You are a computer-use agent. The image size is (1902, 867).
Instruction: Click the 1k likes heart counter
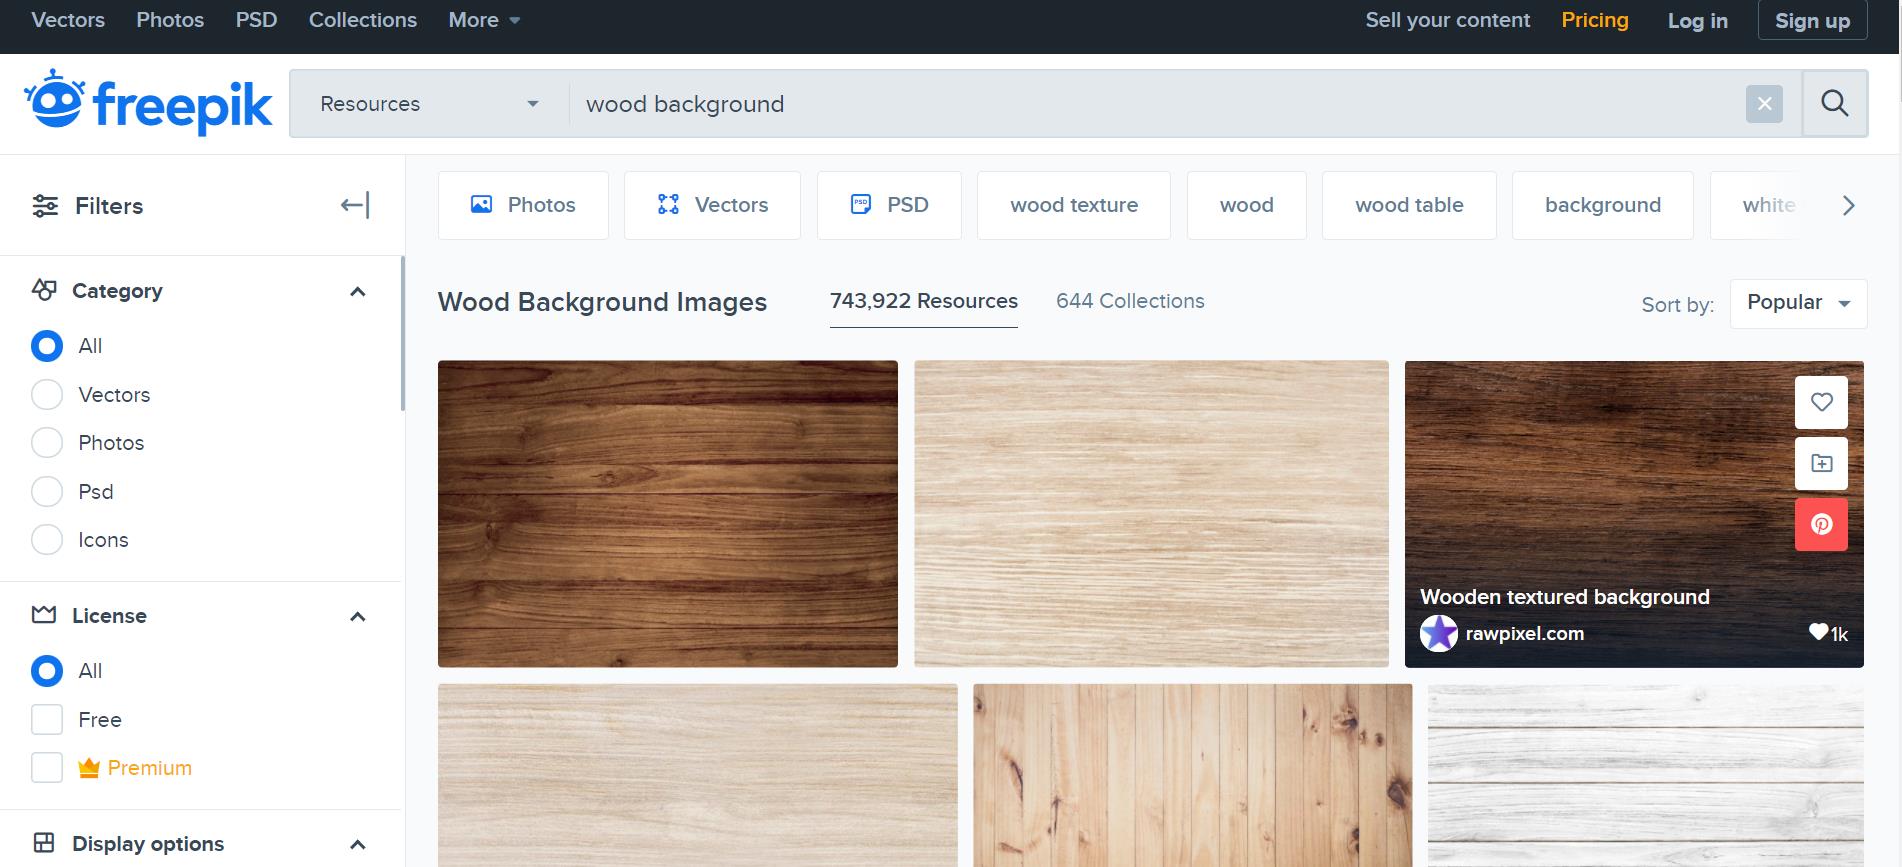(1828, 633)
